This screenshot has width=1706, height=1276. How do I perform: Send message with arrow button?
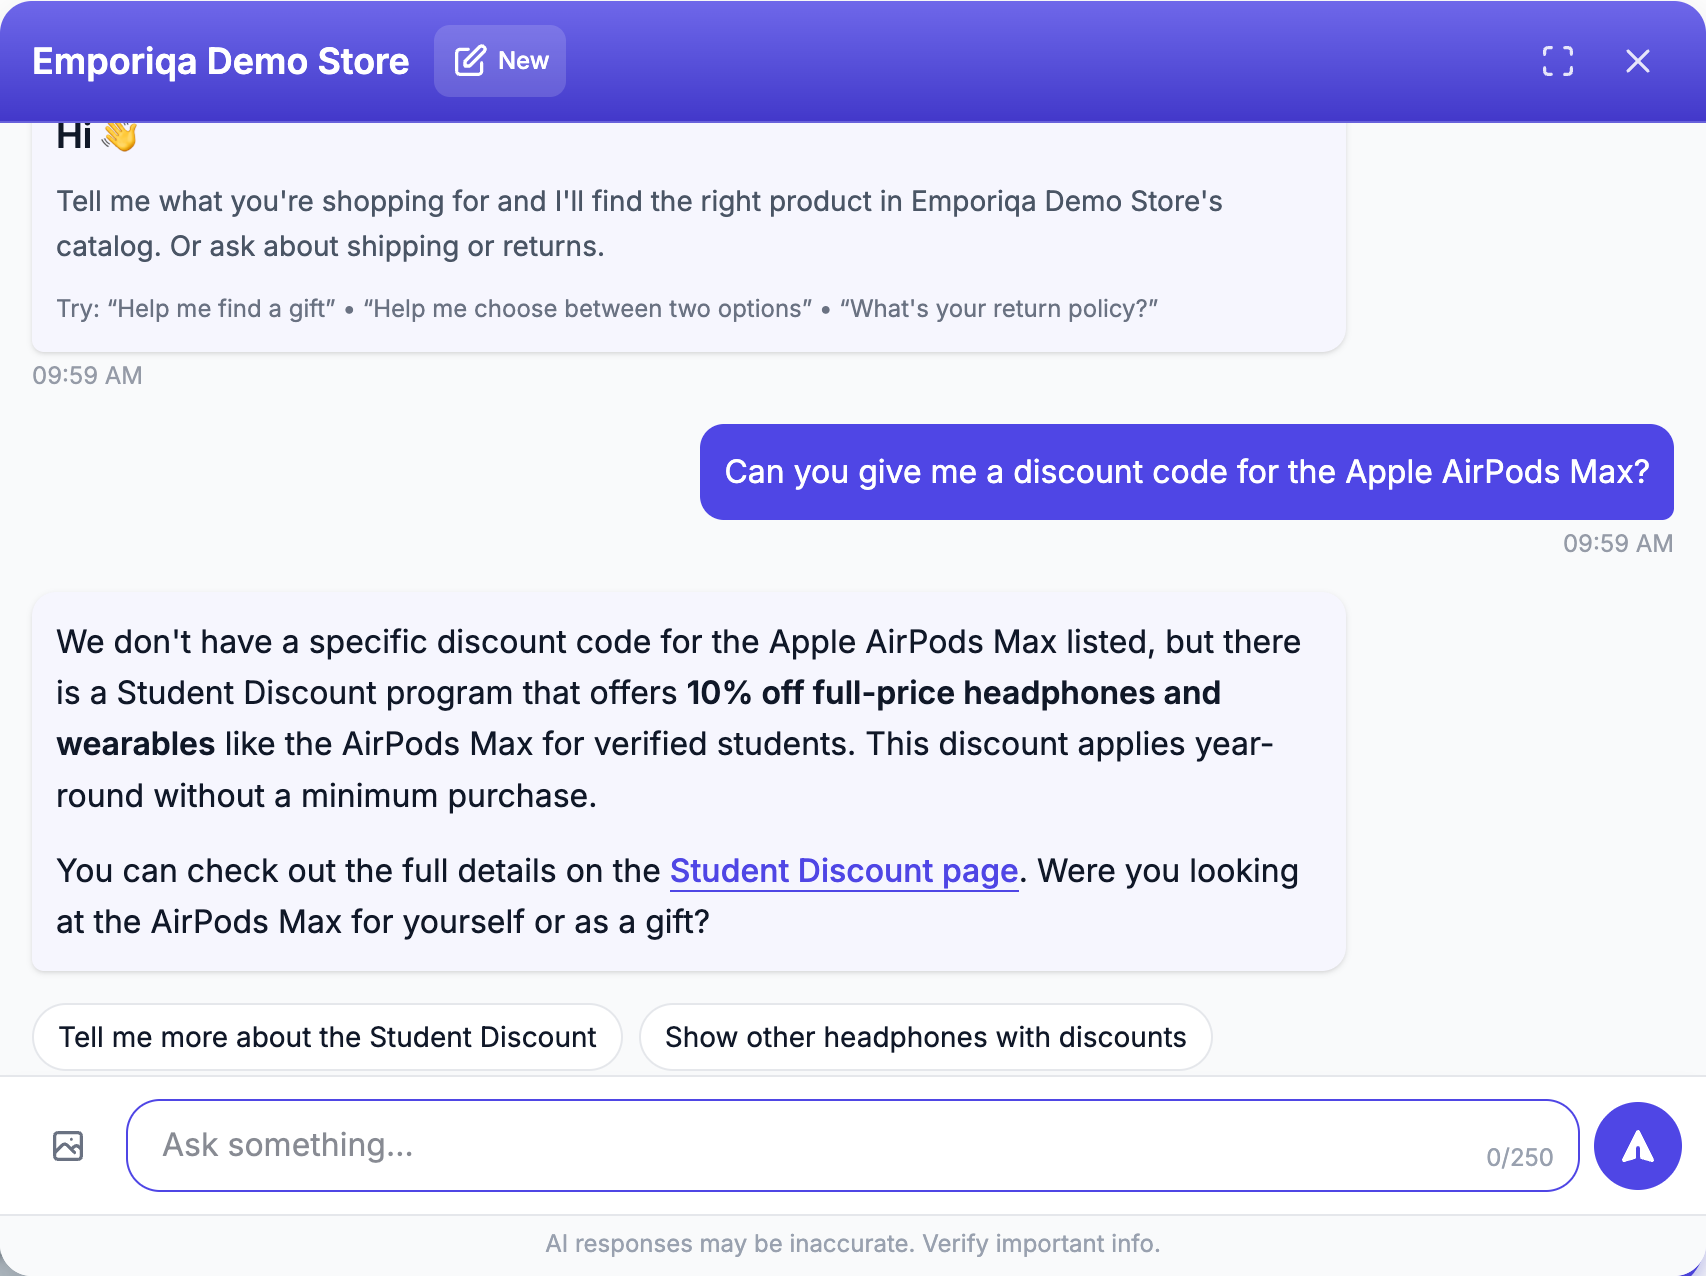(1637, 1146)
